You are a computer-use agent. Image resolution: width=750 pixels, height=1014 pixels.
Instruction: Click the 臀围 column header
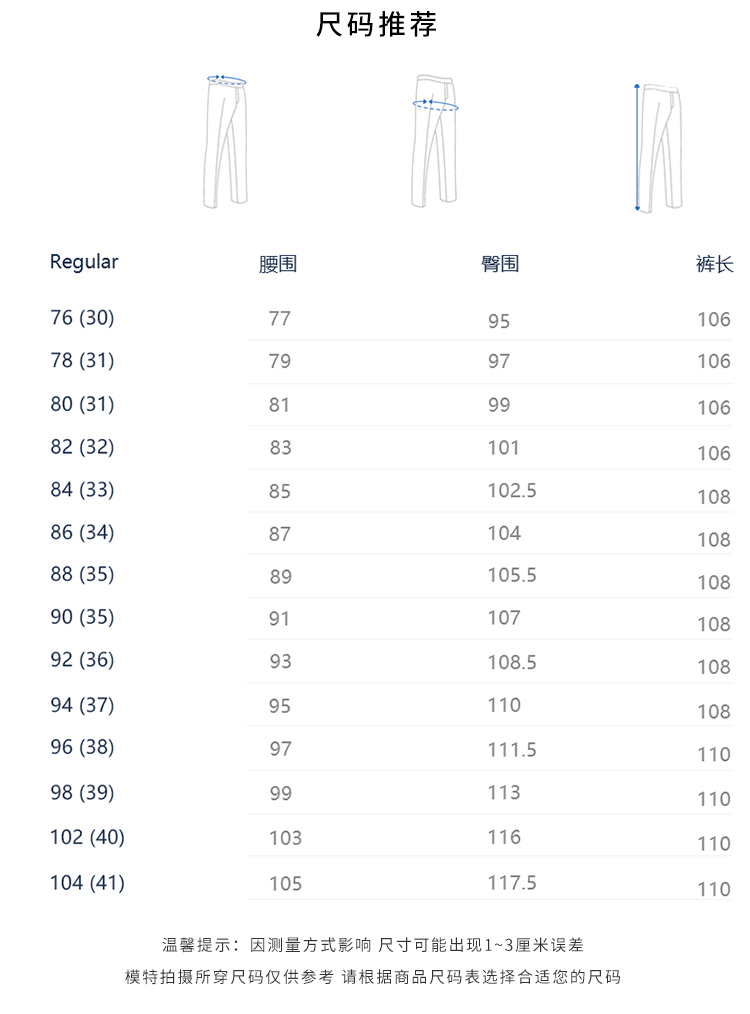pos(500,265)
